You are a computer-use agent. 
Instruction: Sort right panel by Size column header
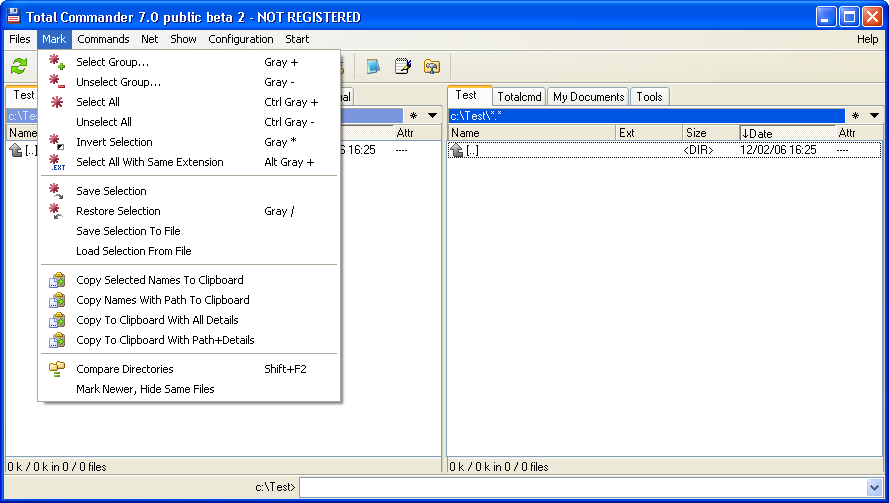click(711, 133)
